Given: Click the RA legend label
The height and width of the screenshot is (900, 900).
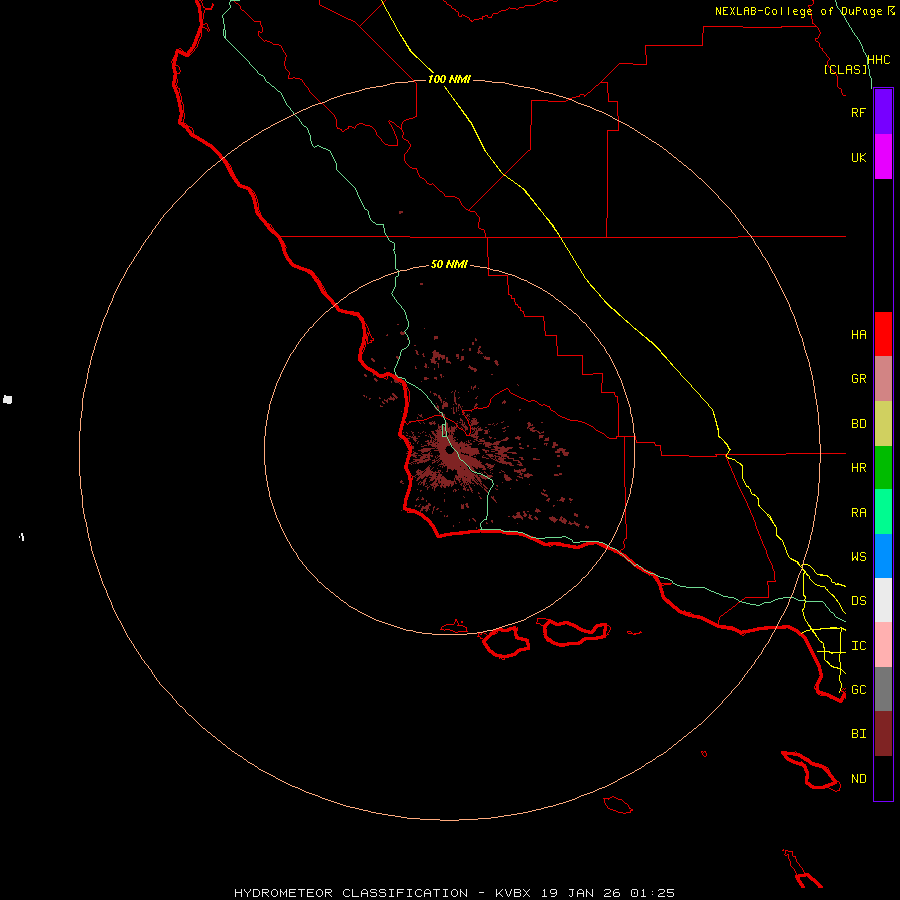Looking at the screenshot, I should (x=858, y=513).
